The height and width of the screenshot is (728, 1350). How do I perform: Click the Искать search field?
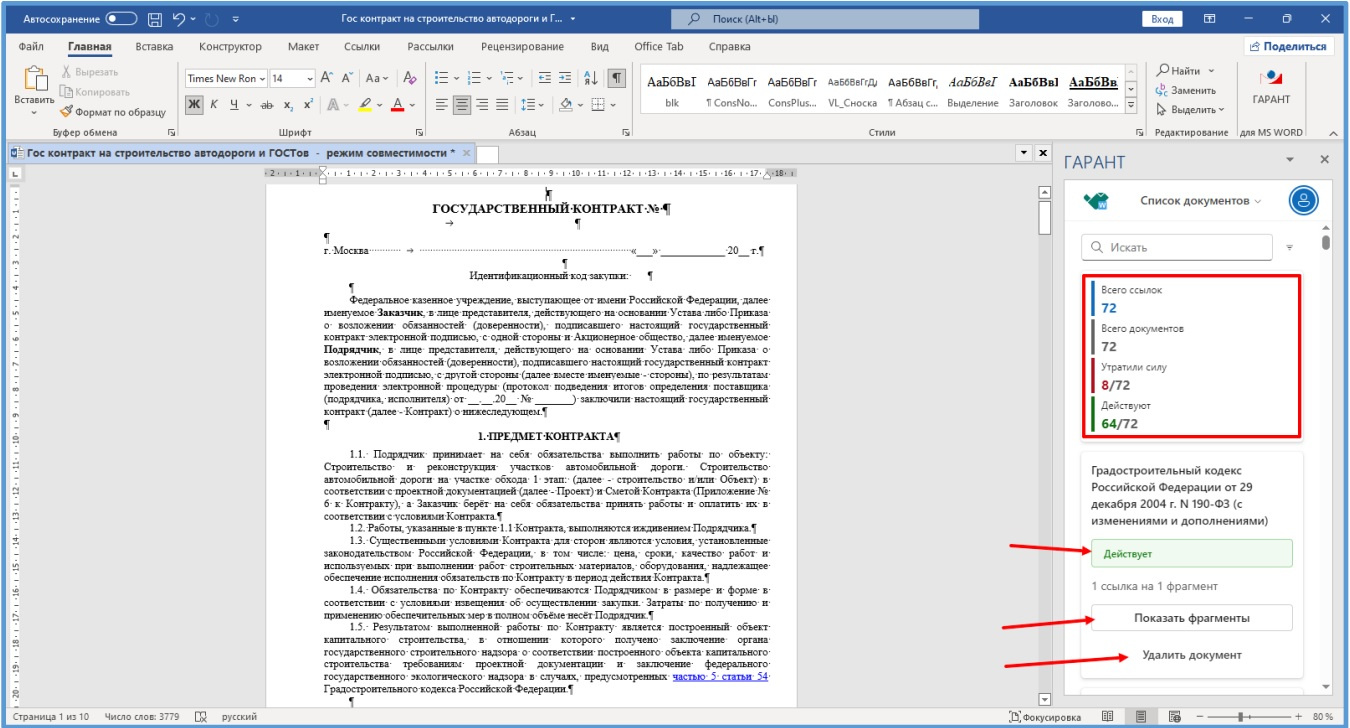(1177, 247)
